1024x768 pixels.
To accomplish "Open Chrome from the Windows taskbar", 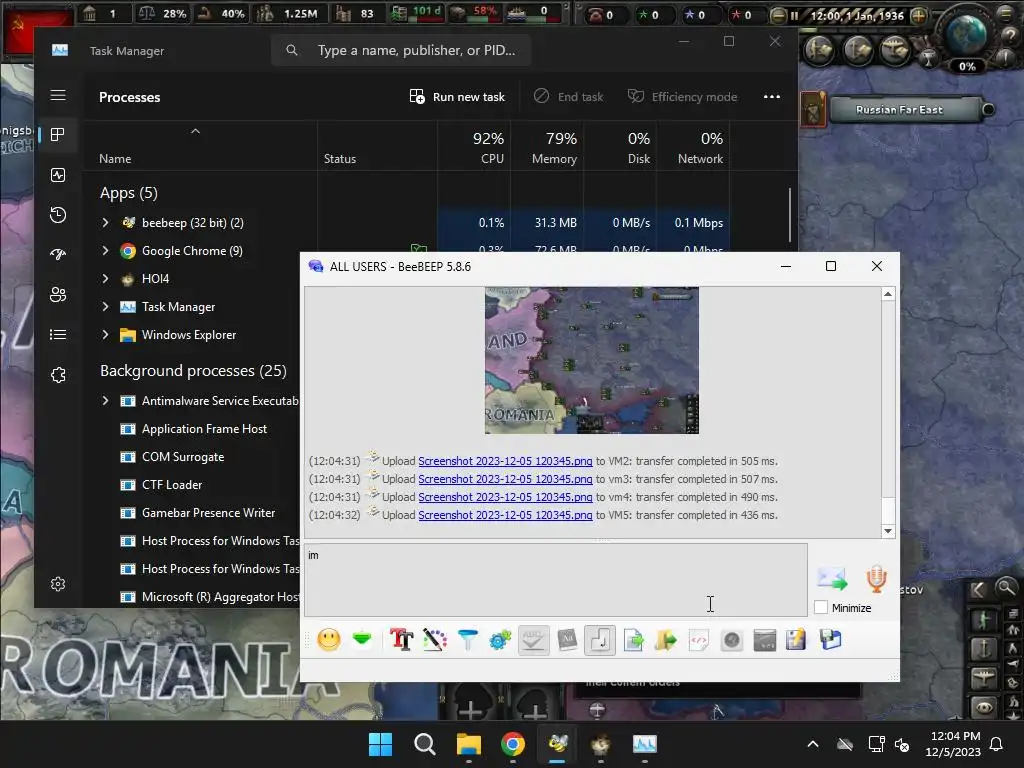I will 513,744.
